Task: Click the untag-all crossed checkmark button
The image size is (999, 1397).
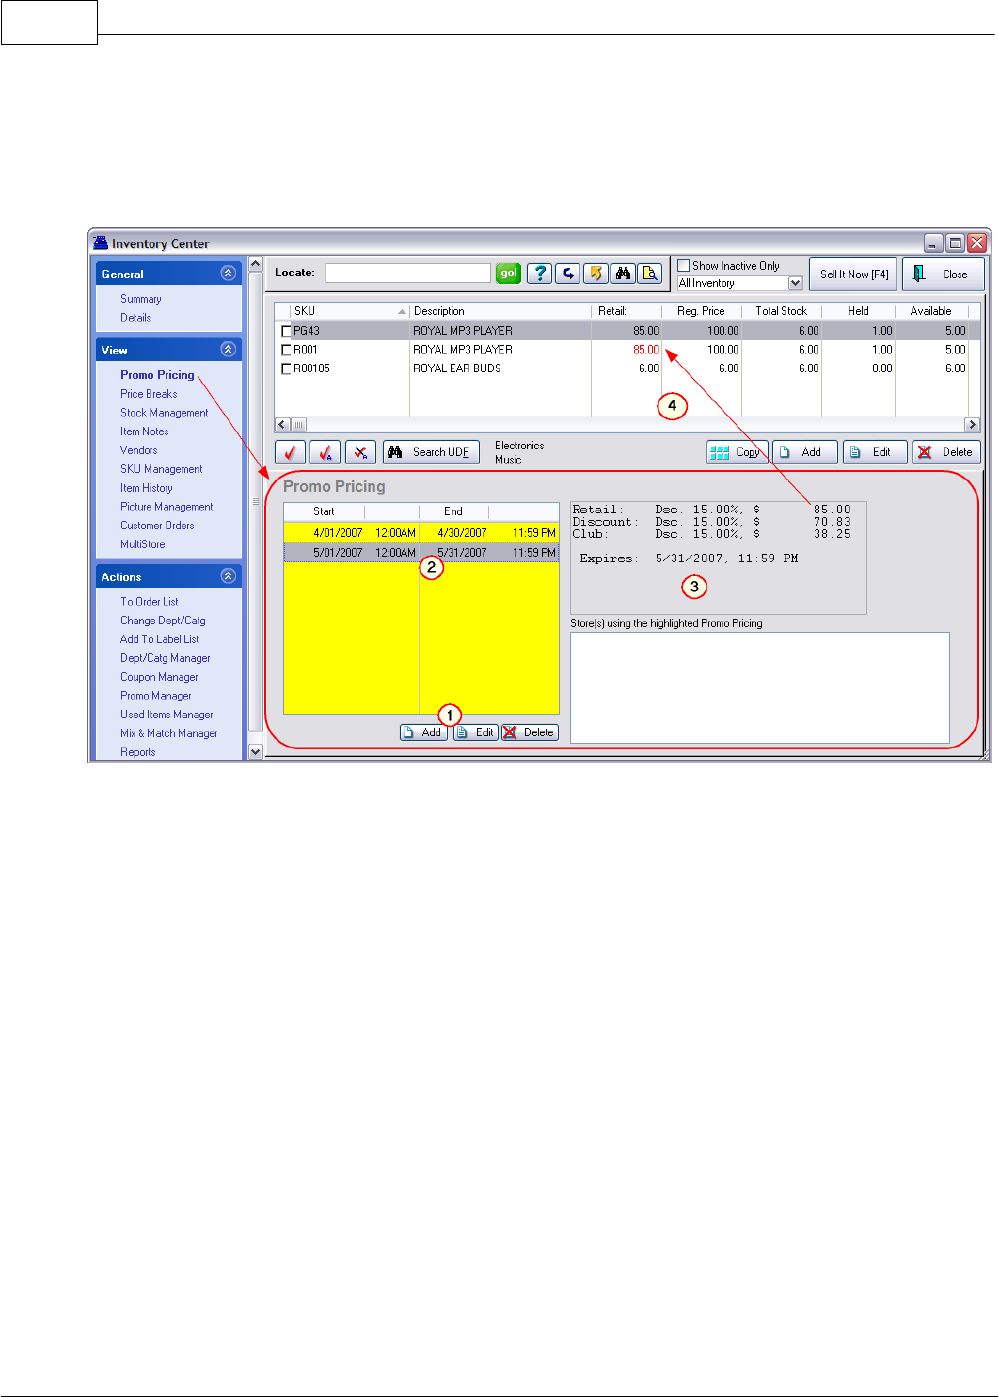Action: coord(360,452)
